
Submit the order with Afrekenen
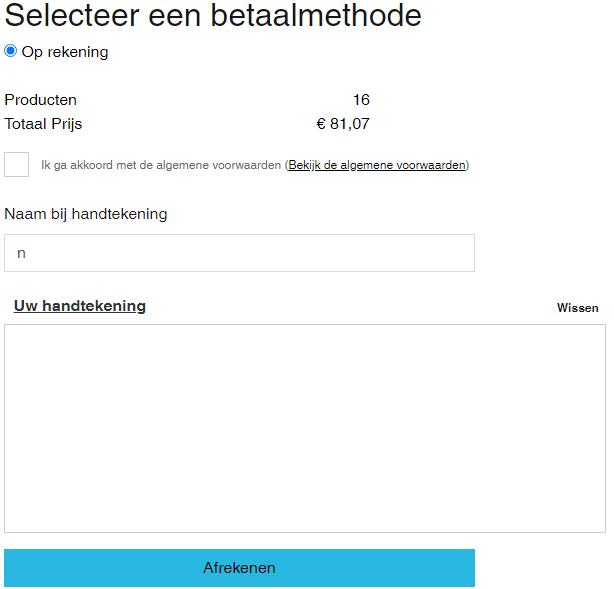click(239, 568)
